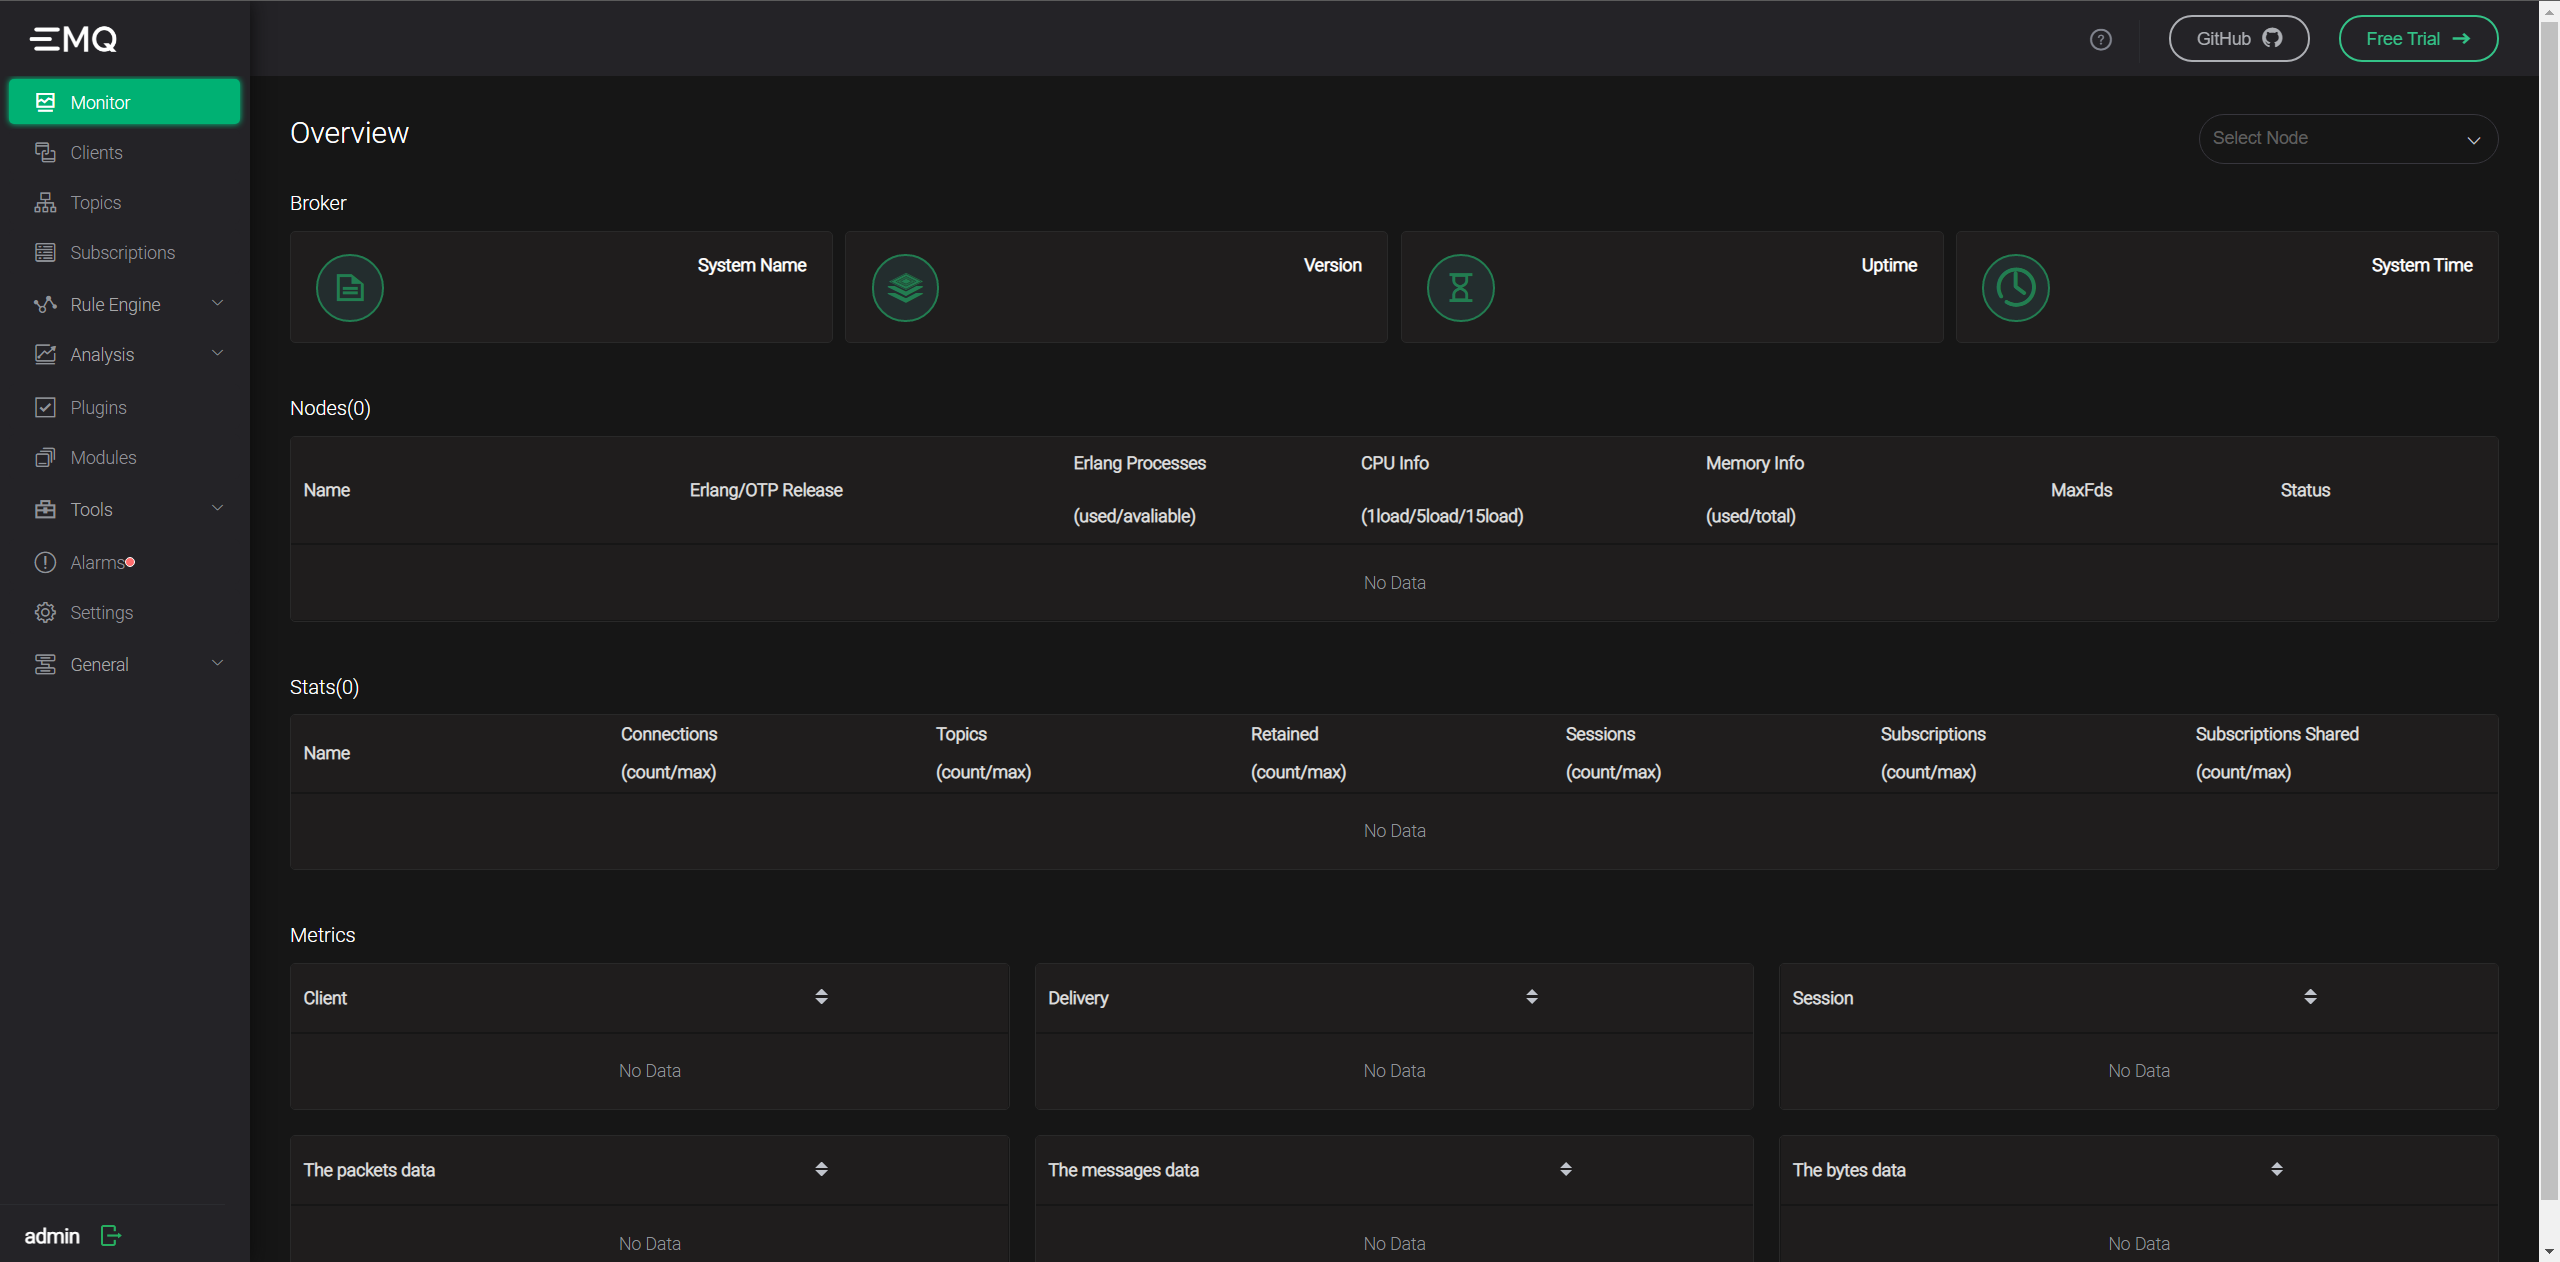Open the GitHub link button
2560x1262 pixels.
[2238, 39]
